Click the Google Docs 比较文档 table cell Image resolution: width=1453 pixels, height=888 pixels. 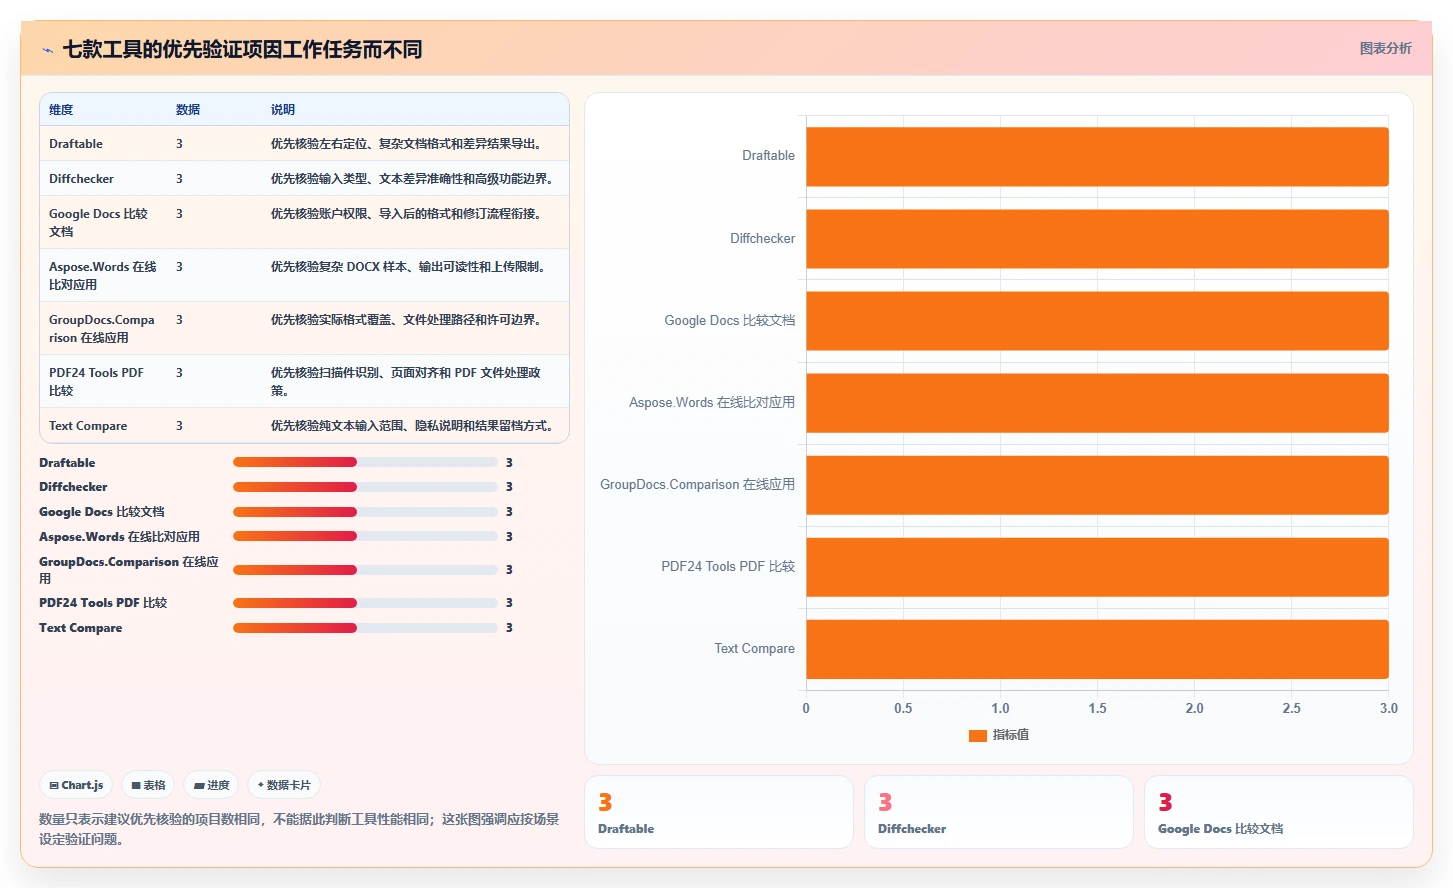pos(99,222)
